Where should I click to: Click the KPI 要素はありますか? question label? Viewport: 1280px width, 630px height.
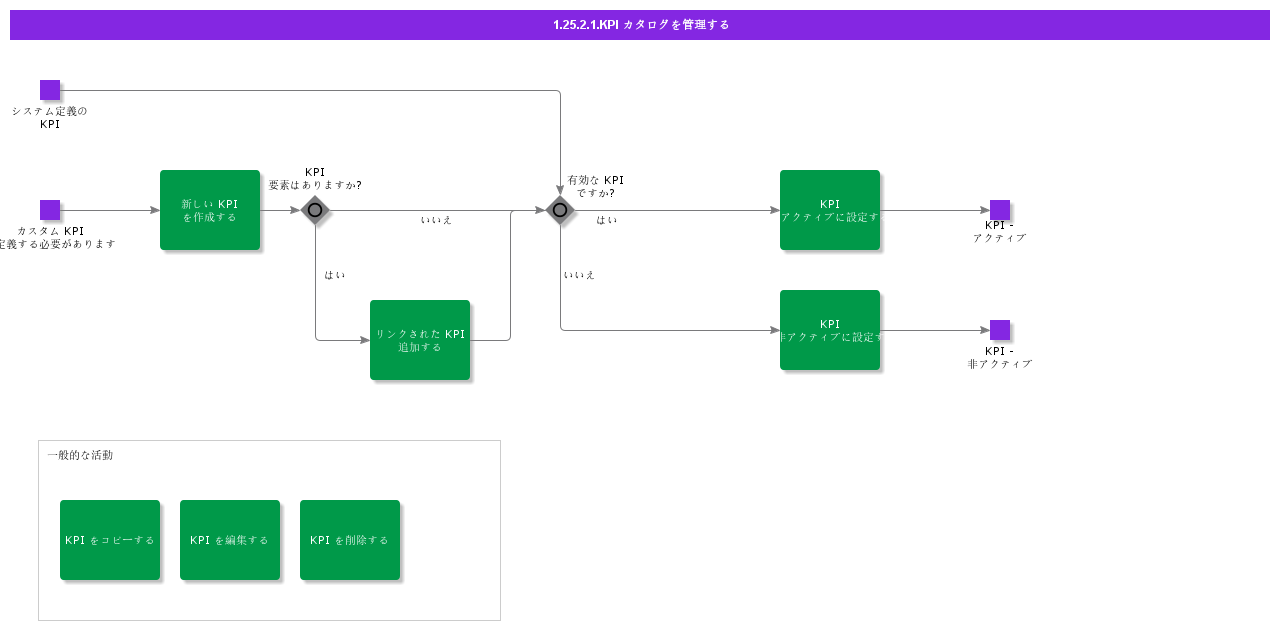click(x=315, y=178)
